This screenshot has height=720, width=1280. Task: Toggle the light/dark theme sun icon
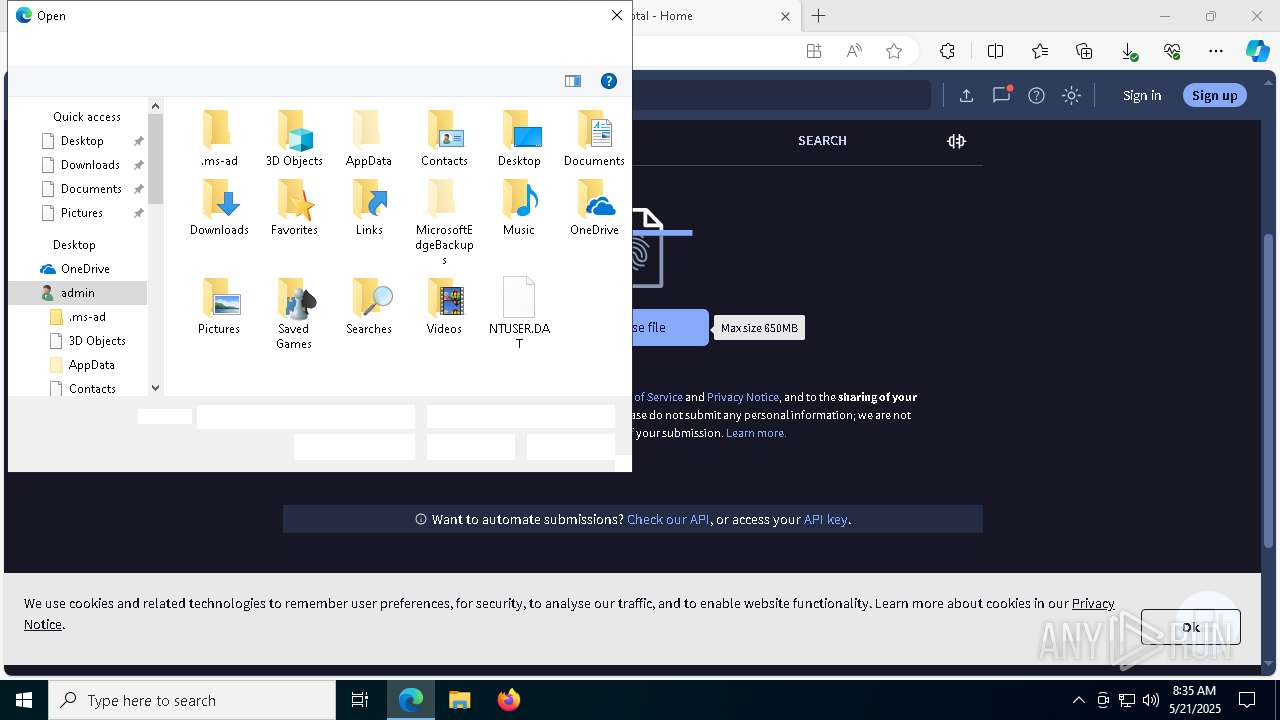tap(1071, 95)
